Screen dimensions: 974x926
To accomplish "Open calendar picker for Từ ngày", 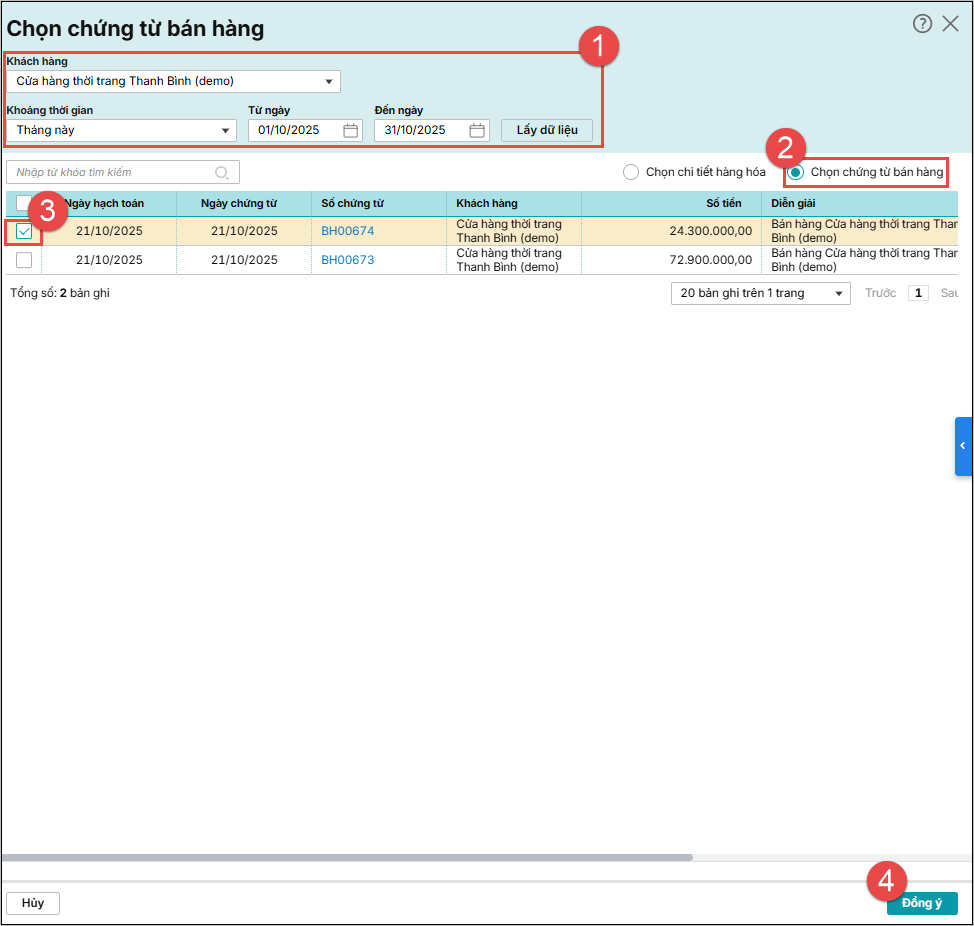I will pos(350,130).
